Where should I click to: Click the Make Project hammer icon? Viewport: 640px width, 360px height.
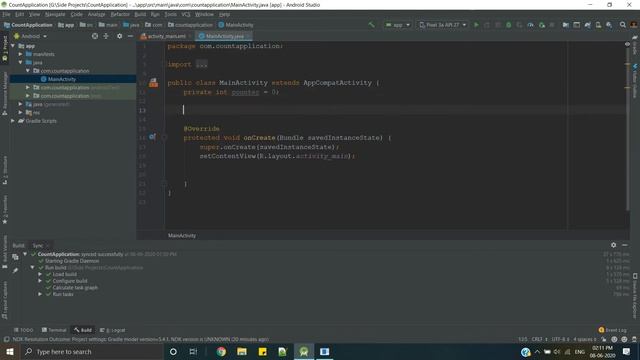tap(371, 25)
